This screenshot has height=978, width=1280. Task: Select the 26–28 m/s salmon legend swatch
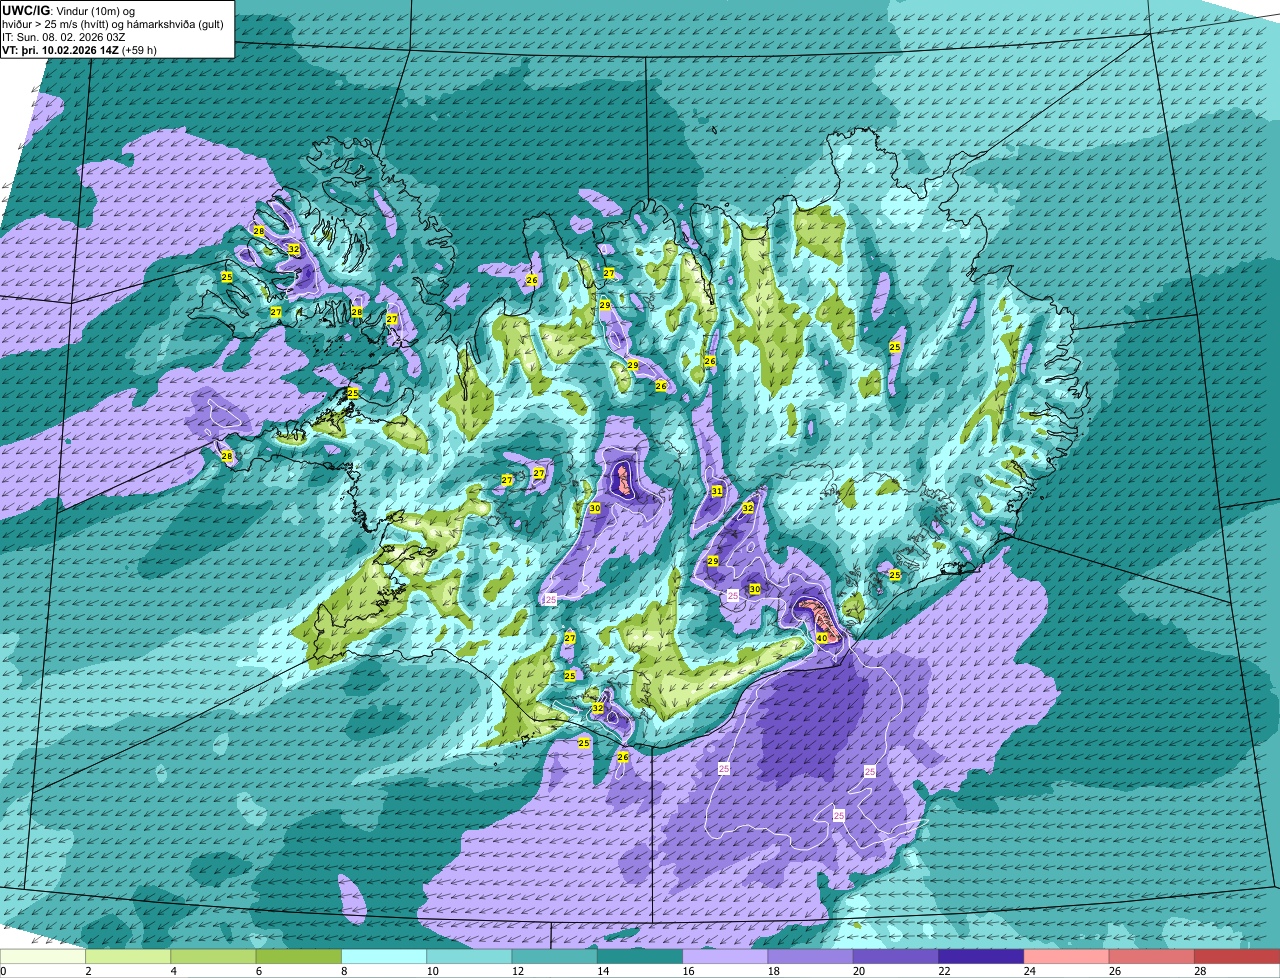click(1152, 957)
